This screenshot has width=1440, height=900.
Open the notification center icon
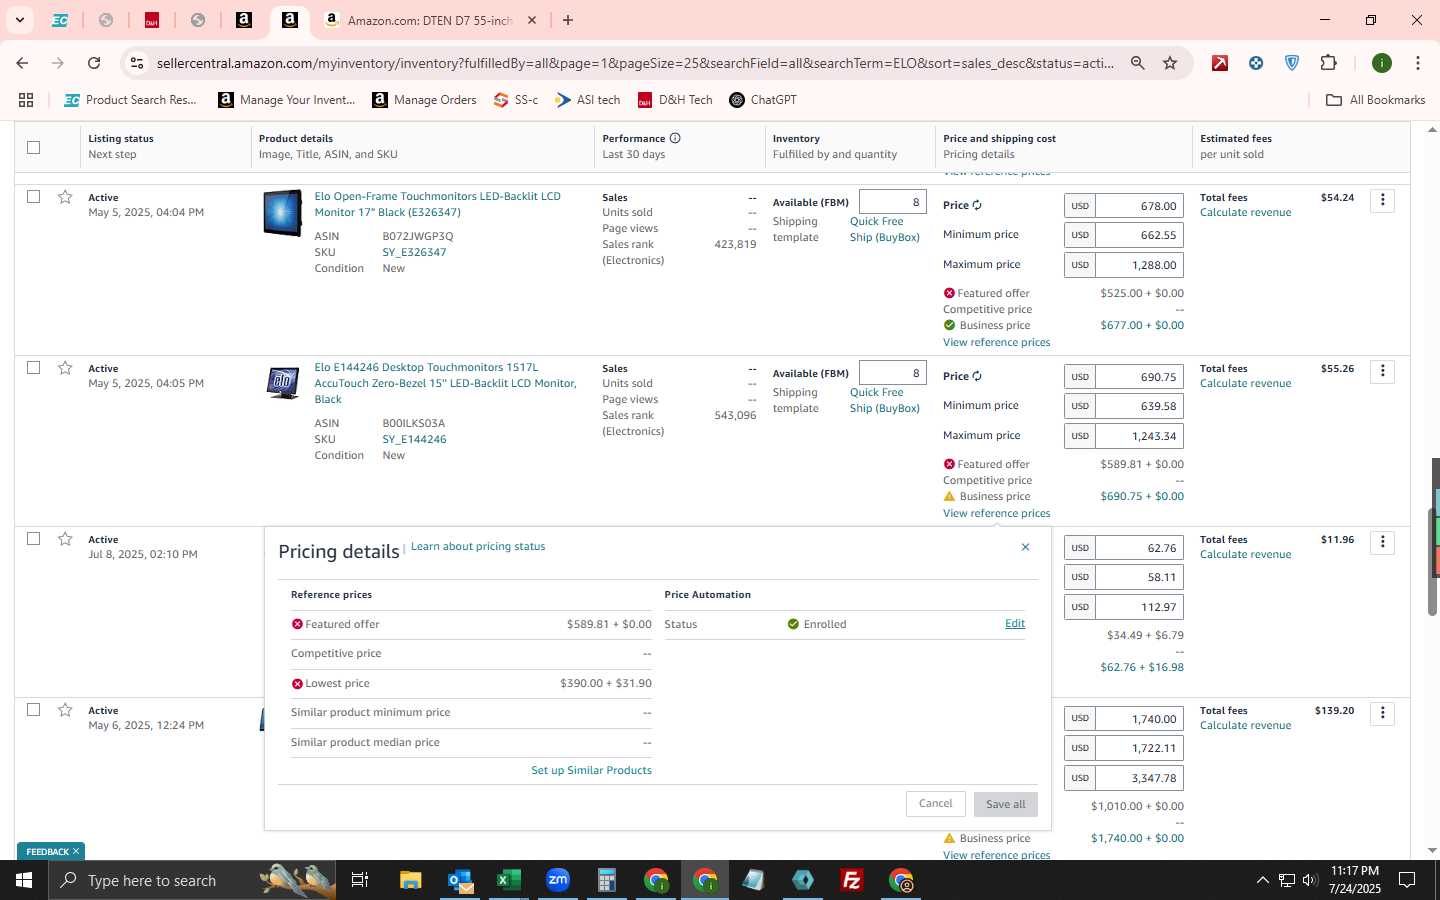(x=1407, y=880)
